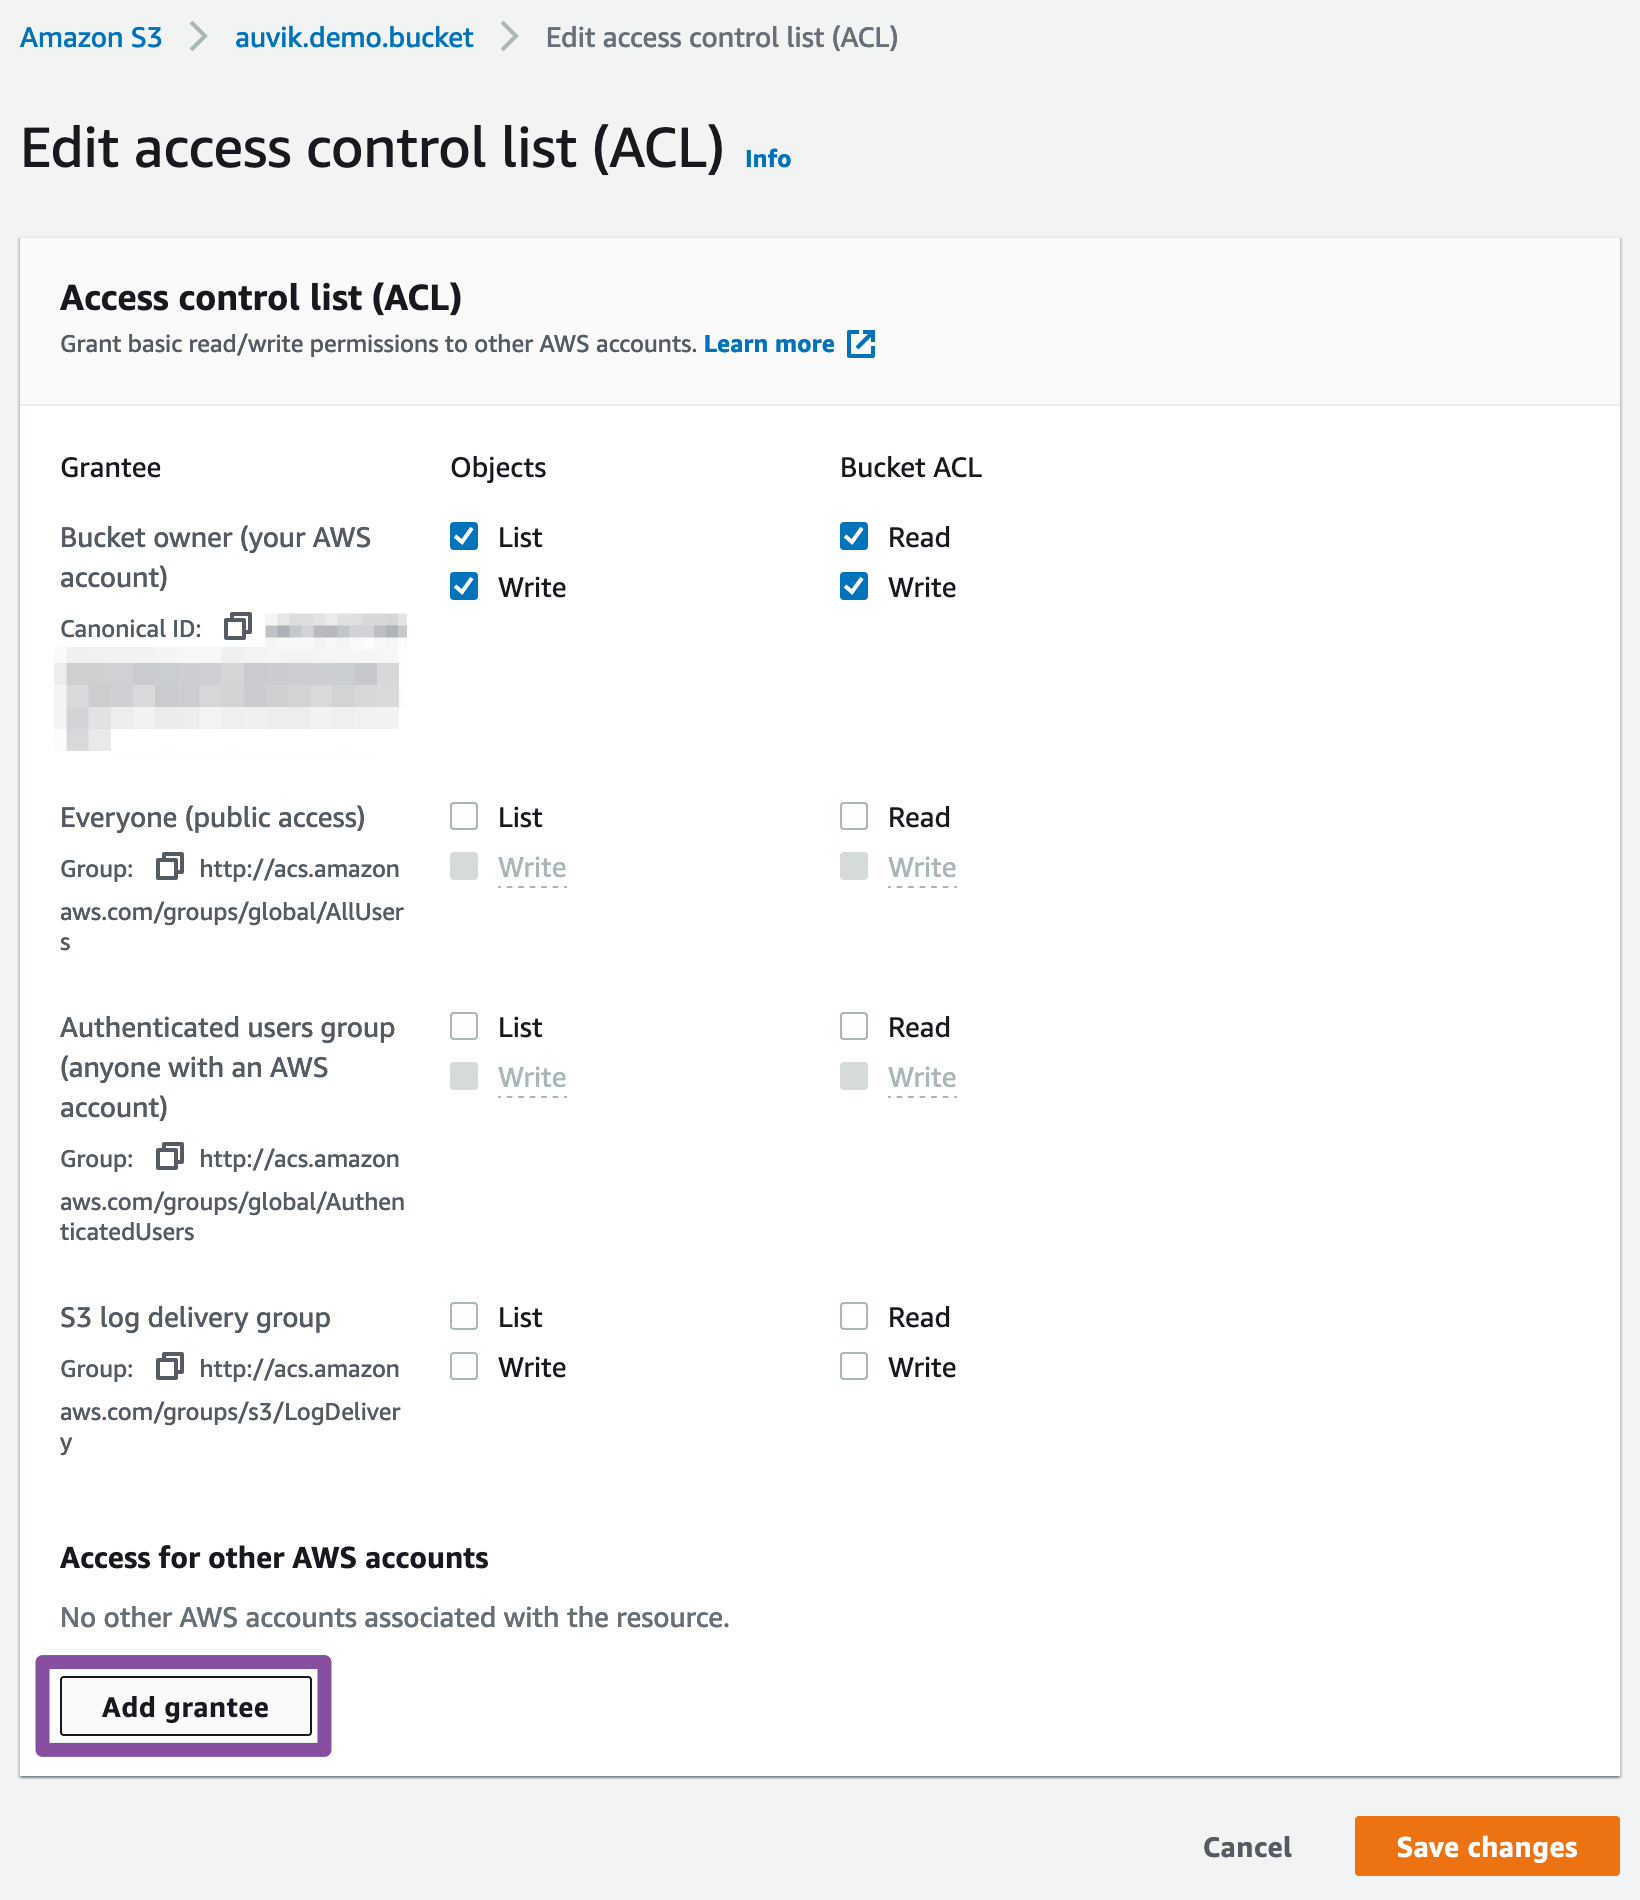
Task: Save changes to the ACL
Action: coord(1487,1846)
